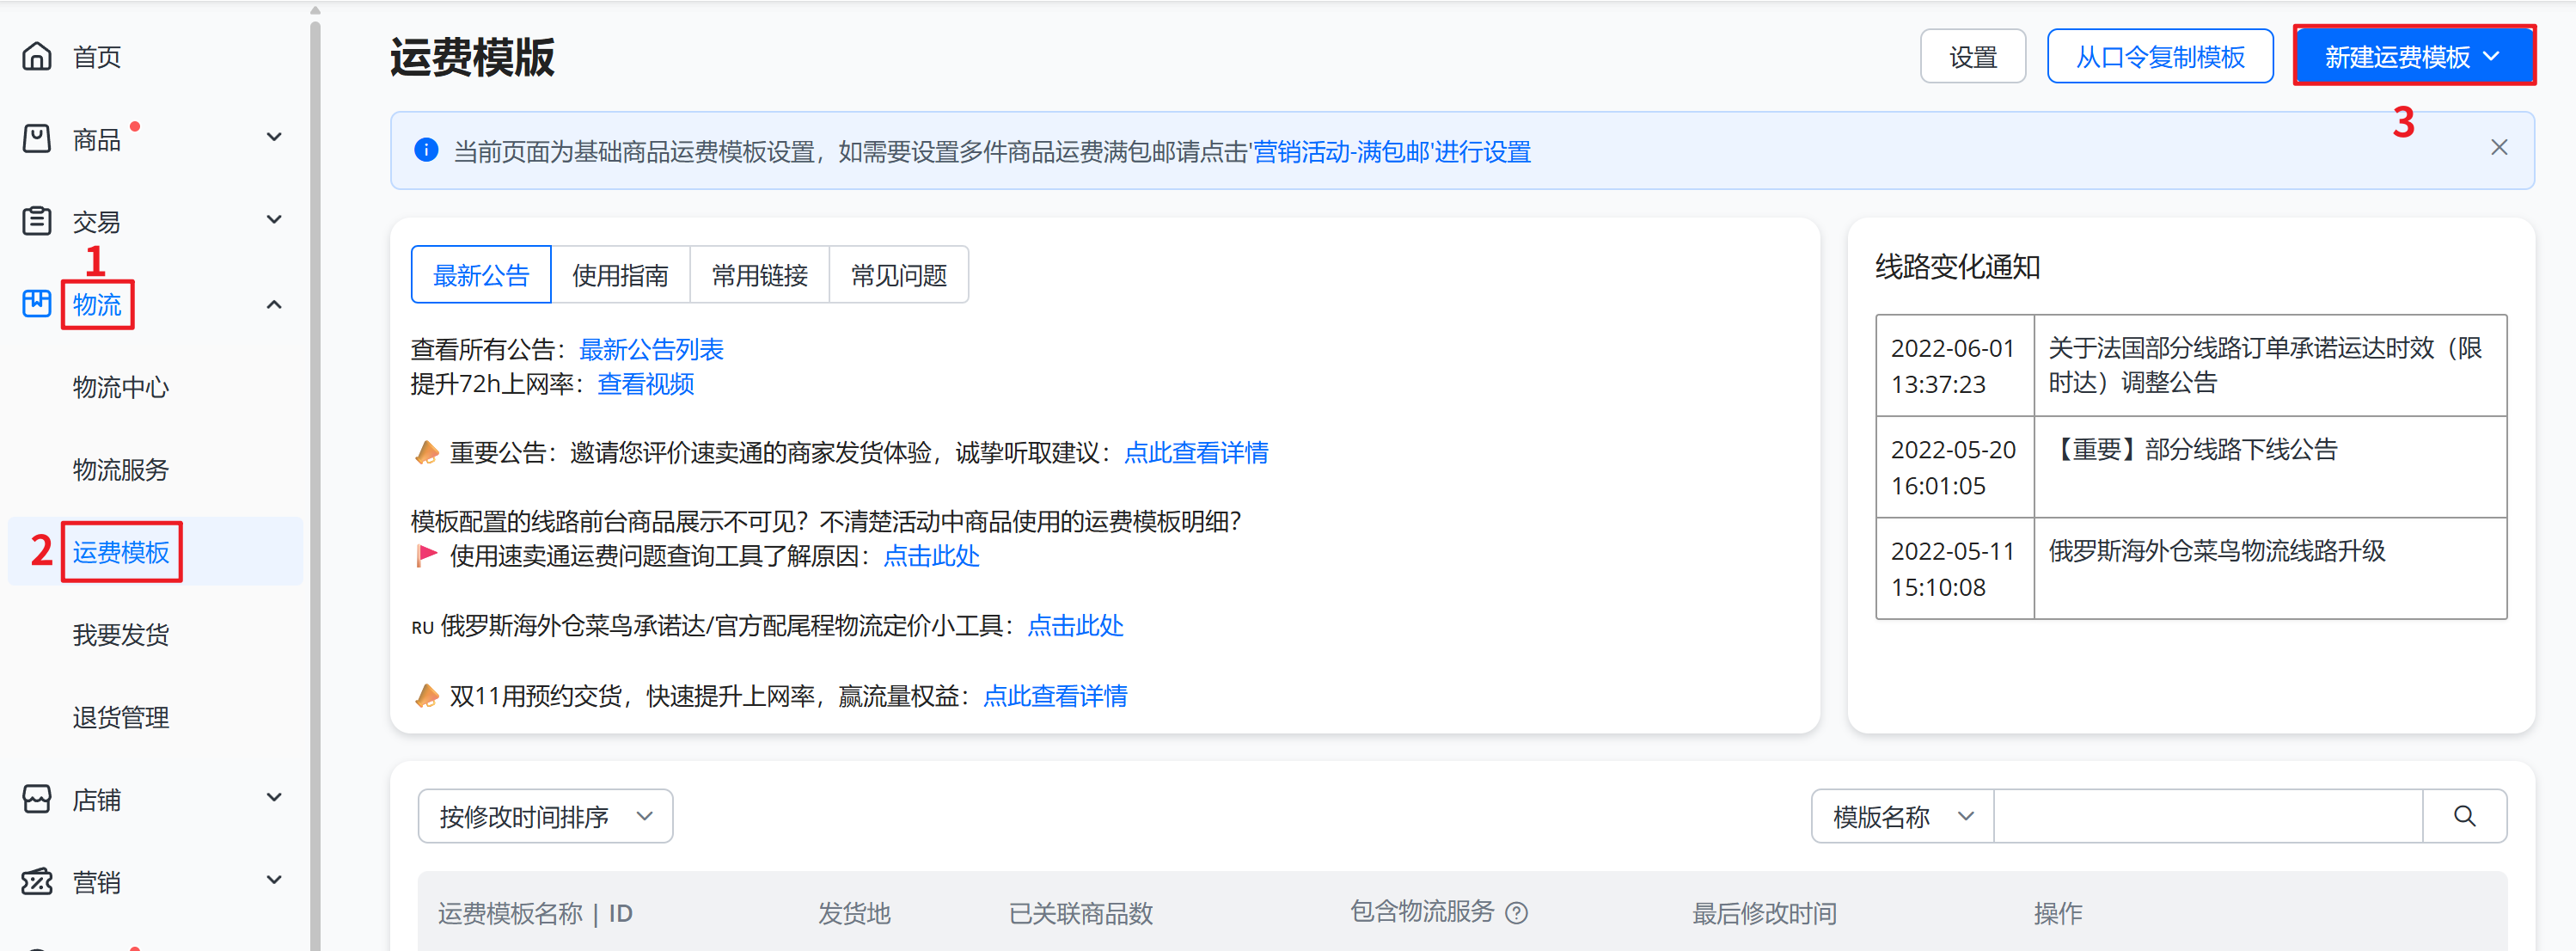Collapse the 物流 sidebar menu

pos(274,304)
